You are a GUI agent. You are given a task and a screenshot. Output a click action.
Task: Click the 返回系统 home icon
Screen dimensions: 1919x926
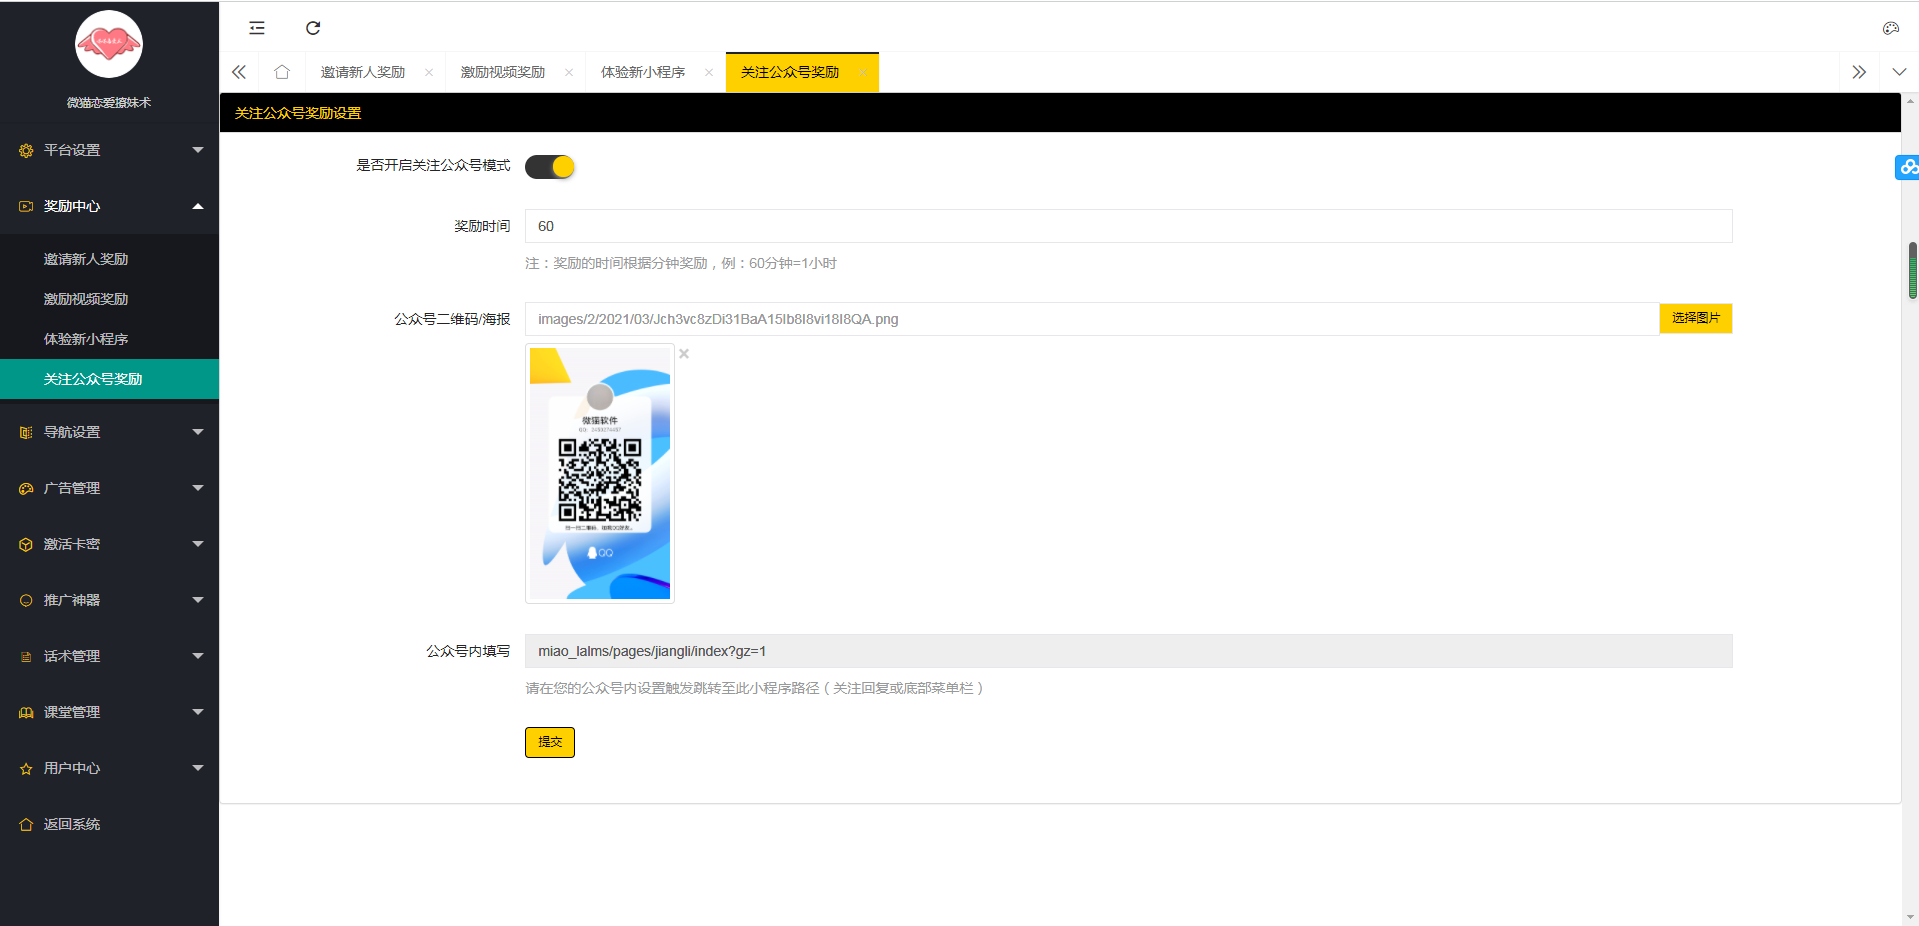tap(26, 825)
